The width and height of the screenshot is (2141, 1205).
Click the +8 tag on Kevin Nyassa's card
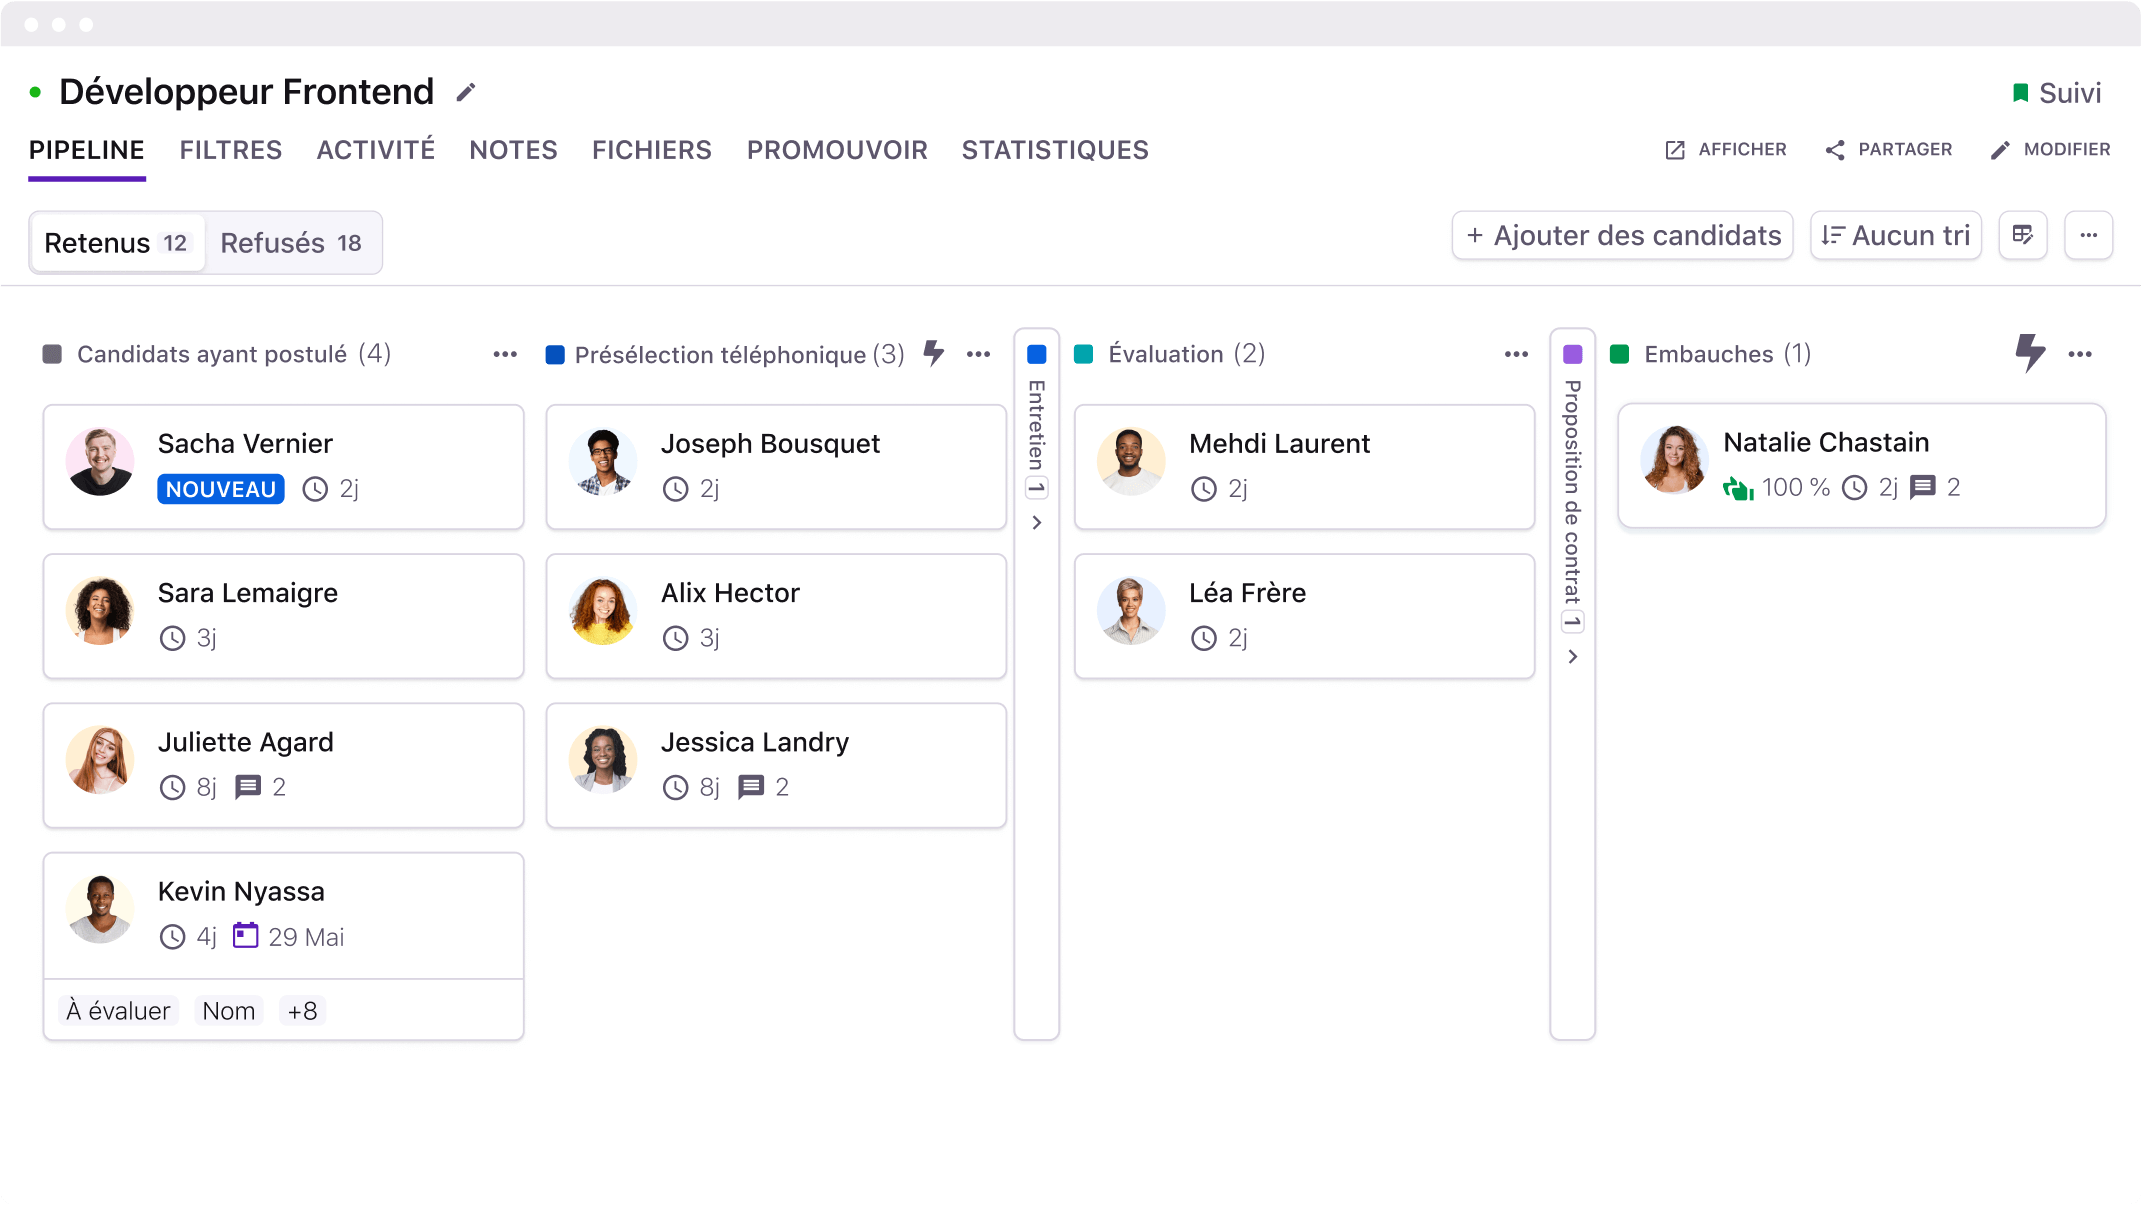tap(302, 1010)
